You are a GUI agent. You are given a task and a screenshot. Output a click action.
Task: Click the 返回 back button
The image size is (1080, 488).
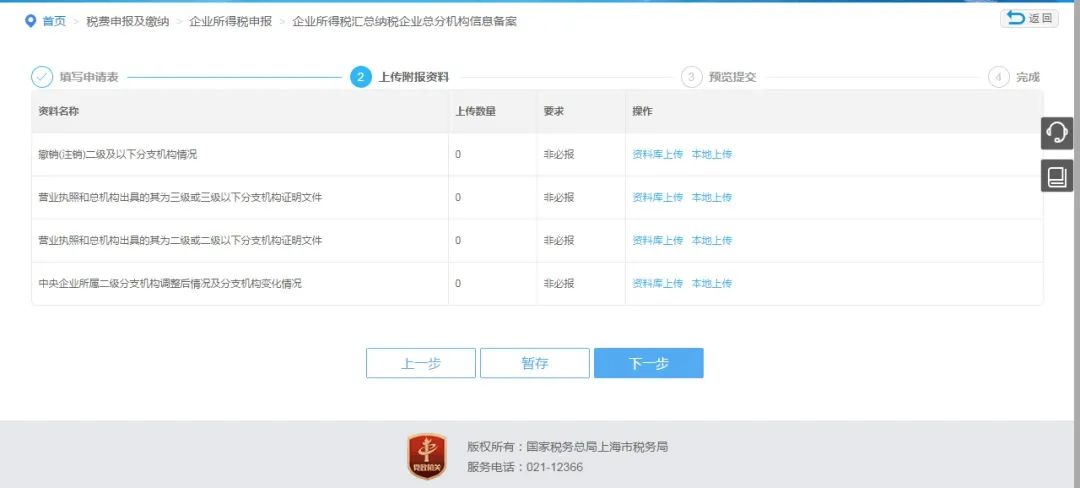click(x=1029, y=19)
